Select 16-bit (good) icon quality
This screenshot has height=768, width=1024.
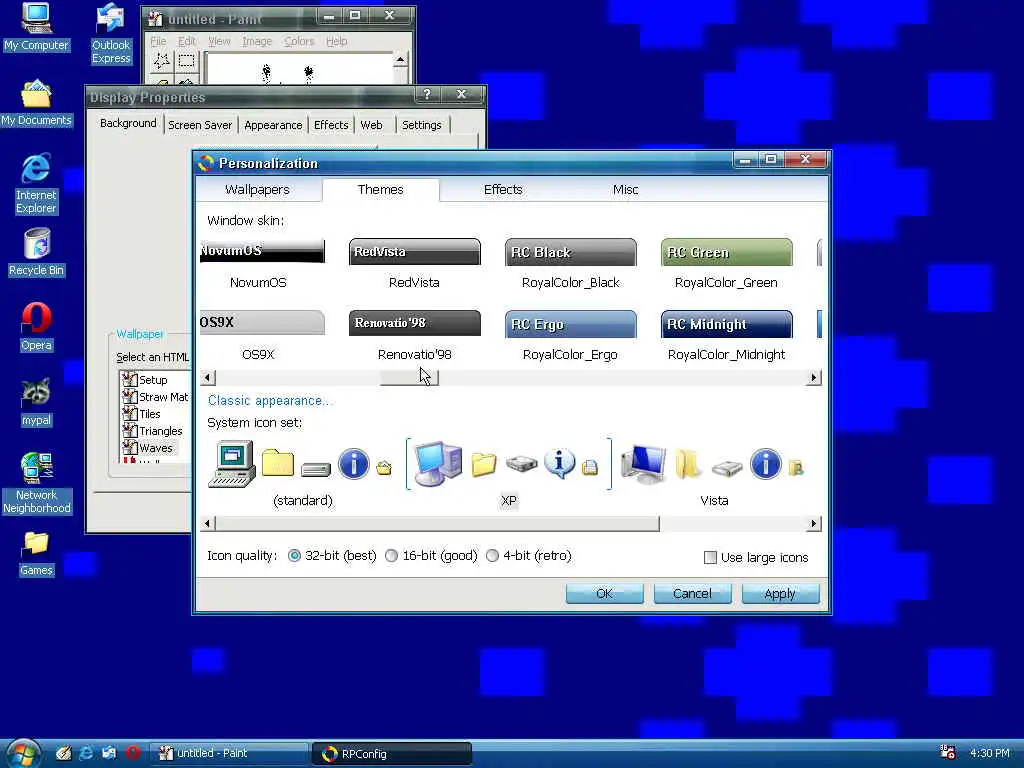pos(391,556)
